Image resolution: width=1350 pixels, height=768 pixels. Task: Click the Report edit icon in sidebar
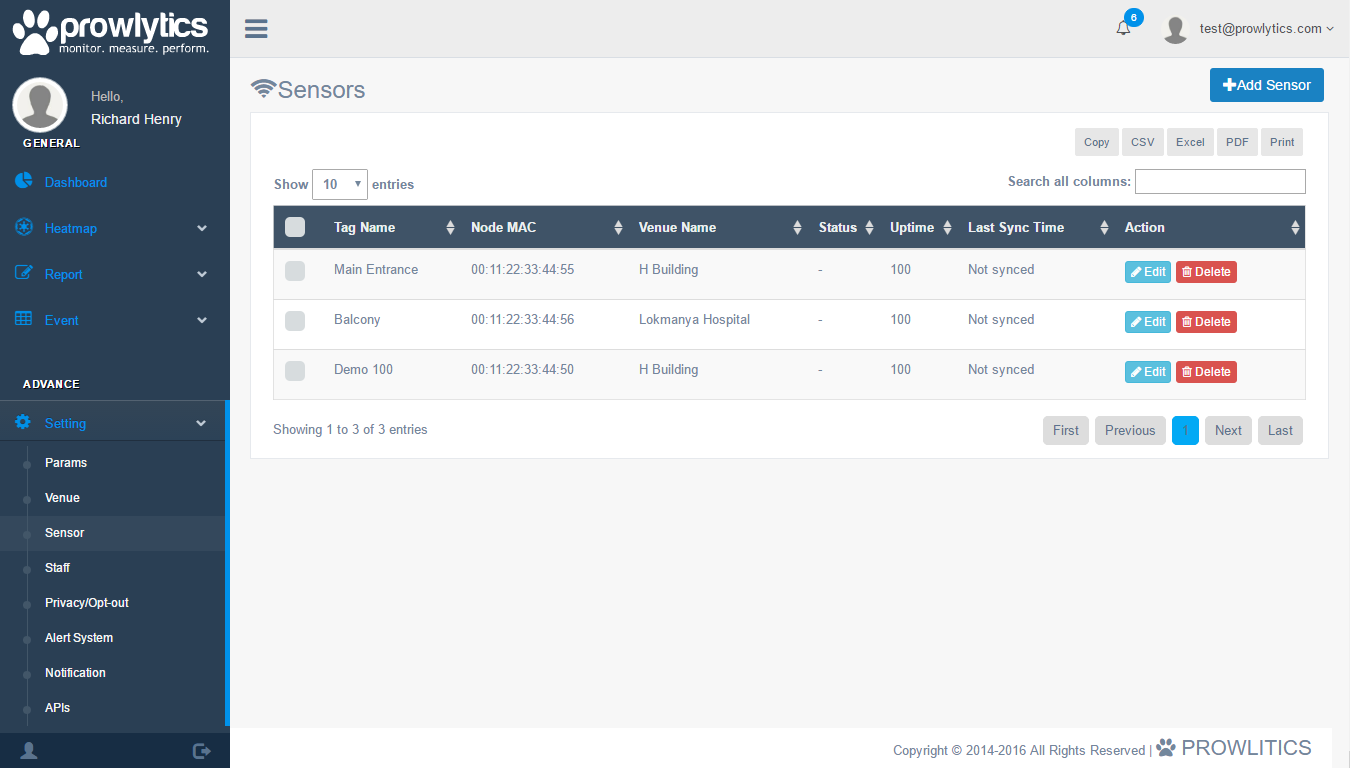click(23, 273)
